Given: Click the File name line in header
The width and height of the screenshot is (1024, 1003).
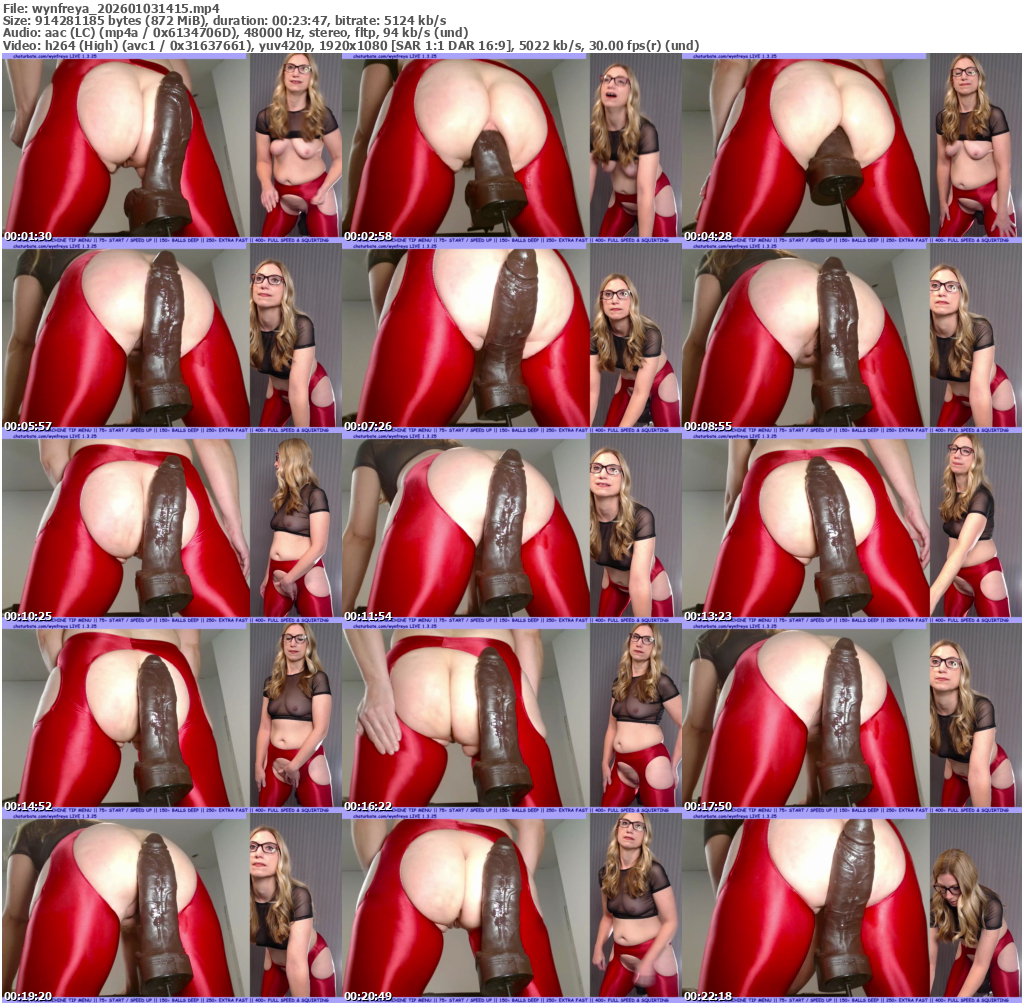Looking at the screenshot, I should (x=110, y=8).
